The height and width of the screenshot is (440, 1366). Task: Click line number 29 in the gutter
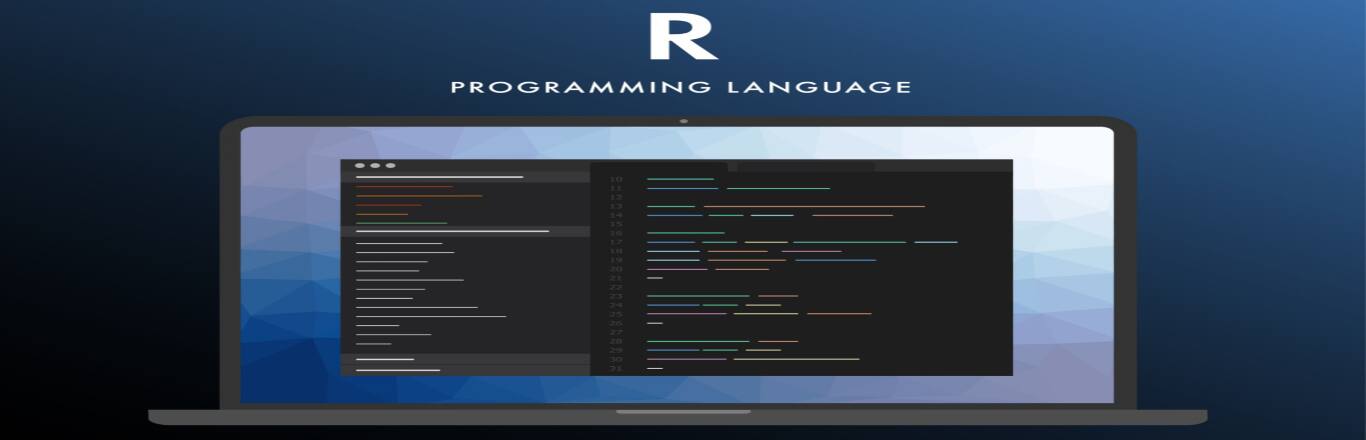pyautogui.click(x=615, y=350)
